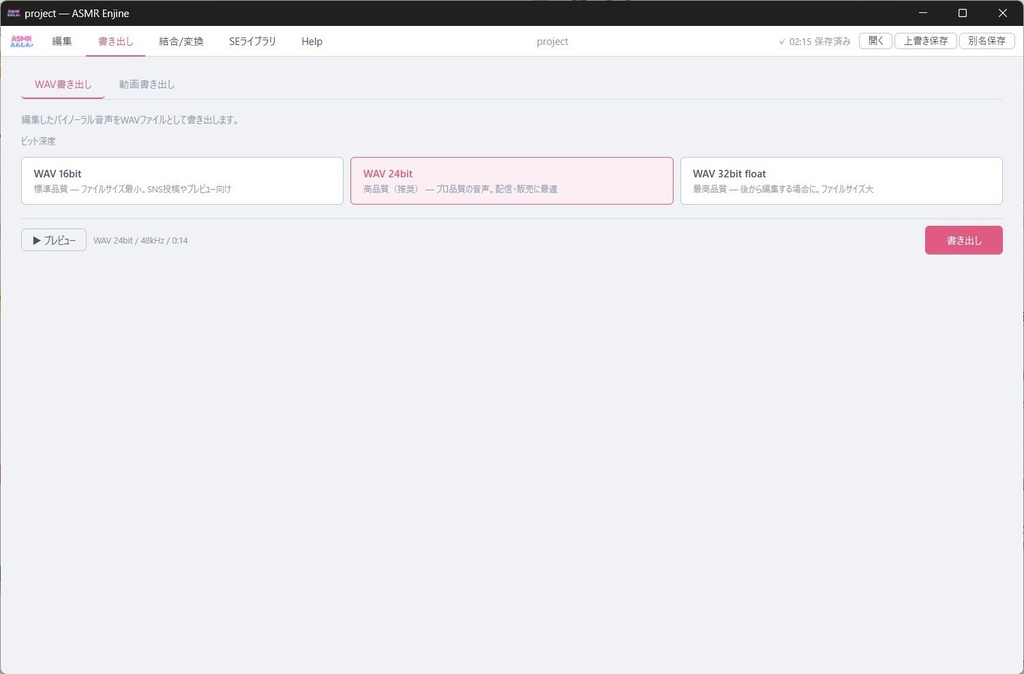
Task: Click the ASMR Enjine logo icon
Action: pos(22,41)
